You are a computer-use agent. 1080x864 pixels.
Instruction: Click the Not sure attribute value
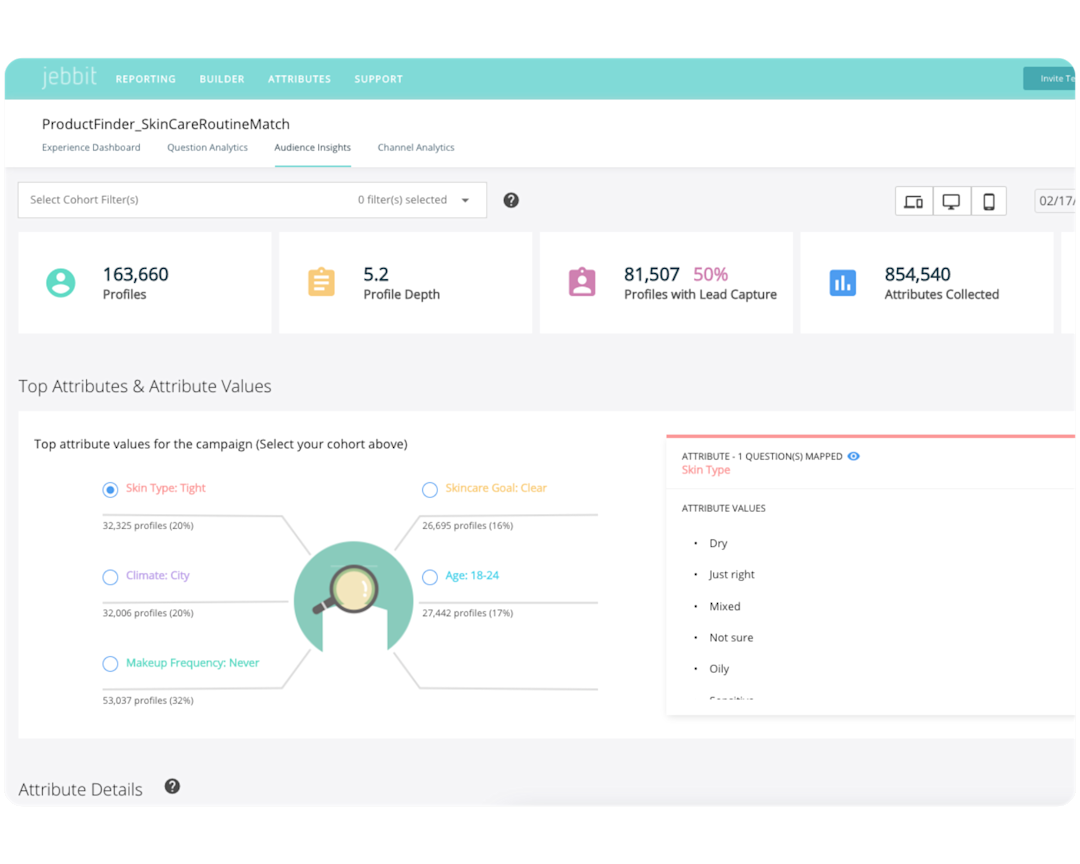[x=731, y=637]
